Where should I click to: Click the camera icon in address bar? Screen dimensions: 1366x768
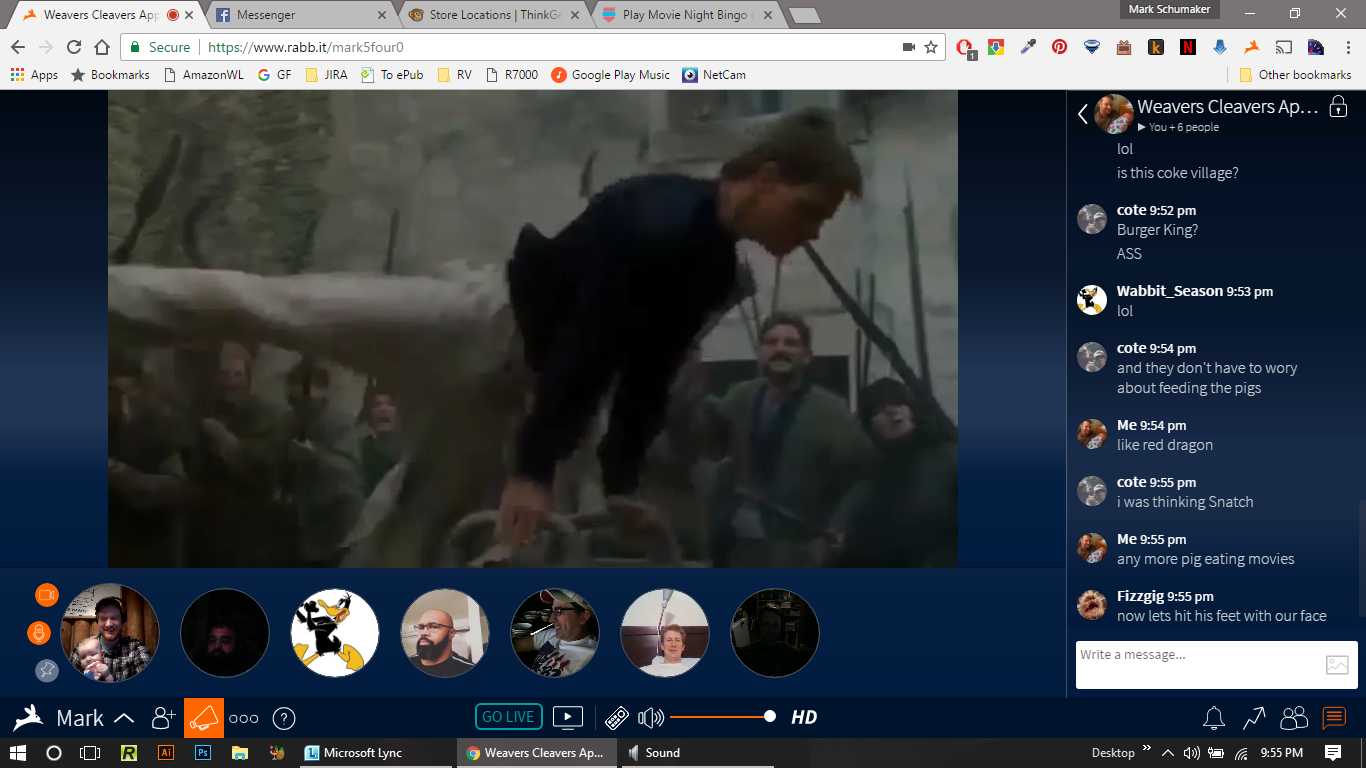[909, 47]
